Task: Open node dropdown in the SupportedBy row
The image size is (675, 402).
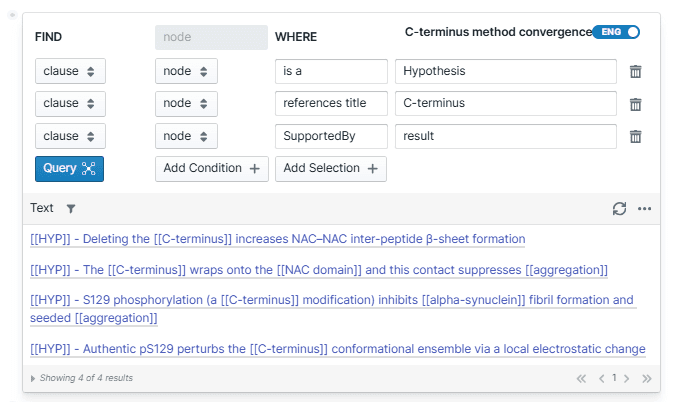Action: (186, 136)
